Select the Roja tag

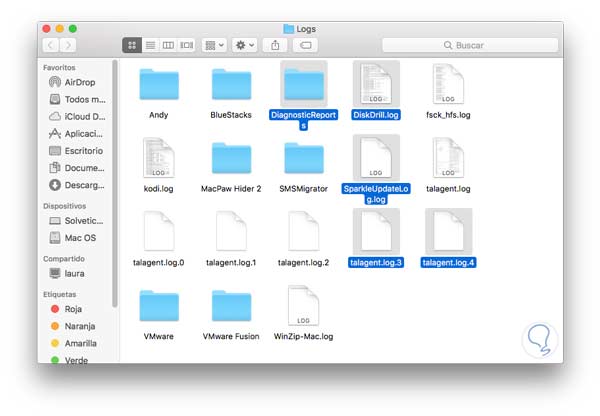tap(66, 309)
